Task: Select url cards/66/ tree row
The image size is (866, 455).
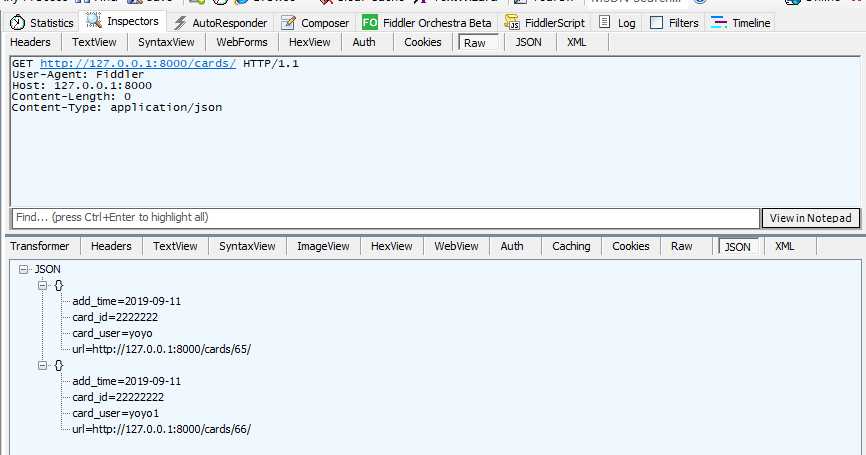Action: coord(161,430)
